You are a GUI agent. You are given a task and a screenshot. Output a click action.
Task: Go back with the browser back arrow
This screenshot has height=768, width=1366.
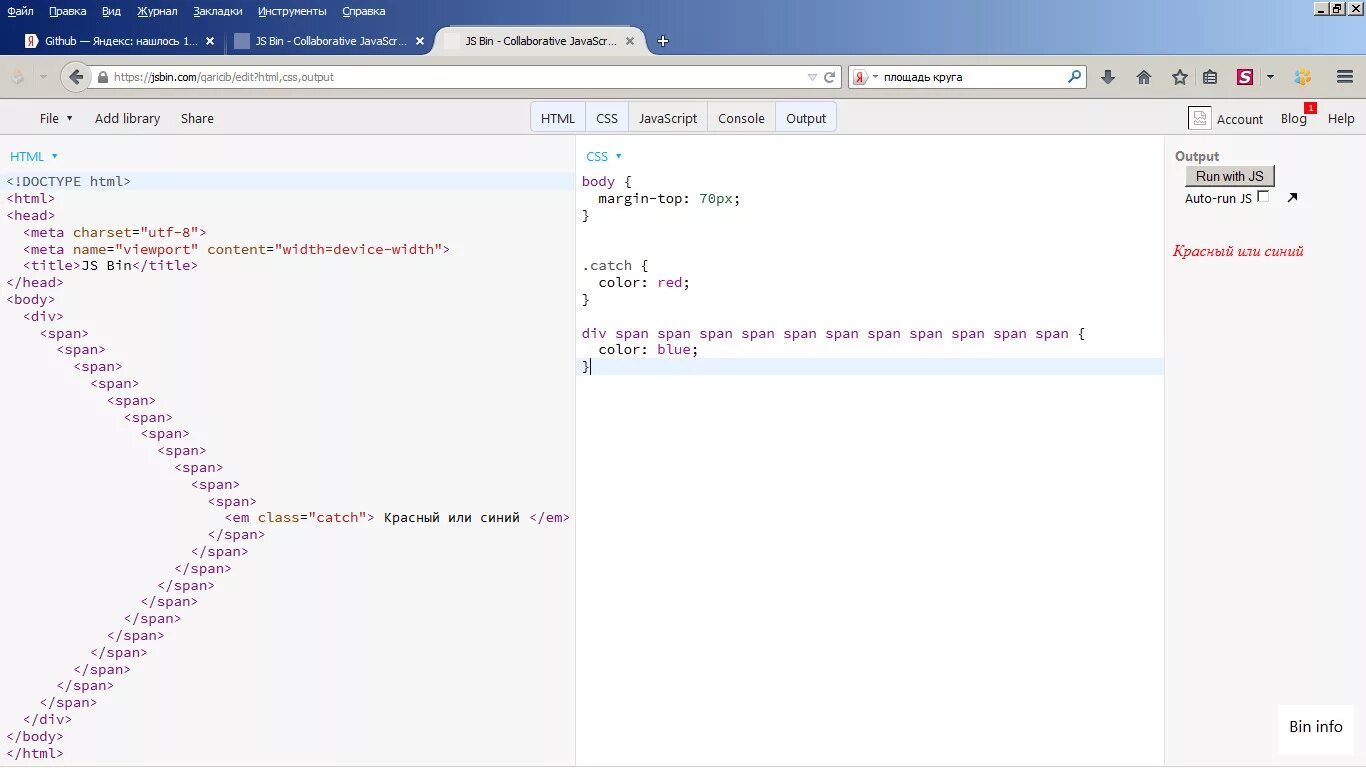[x=76, y=77]
